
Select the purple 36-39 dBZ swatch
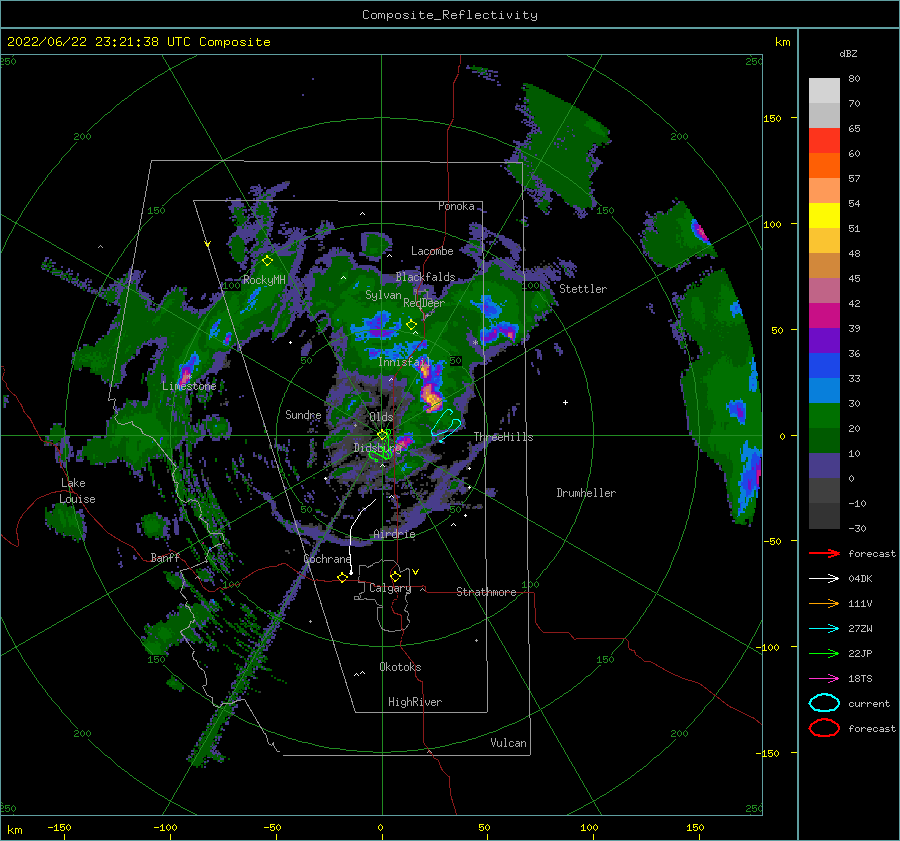coord(824,340)
